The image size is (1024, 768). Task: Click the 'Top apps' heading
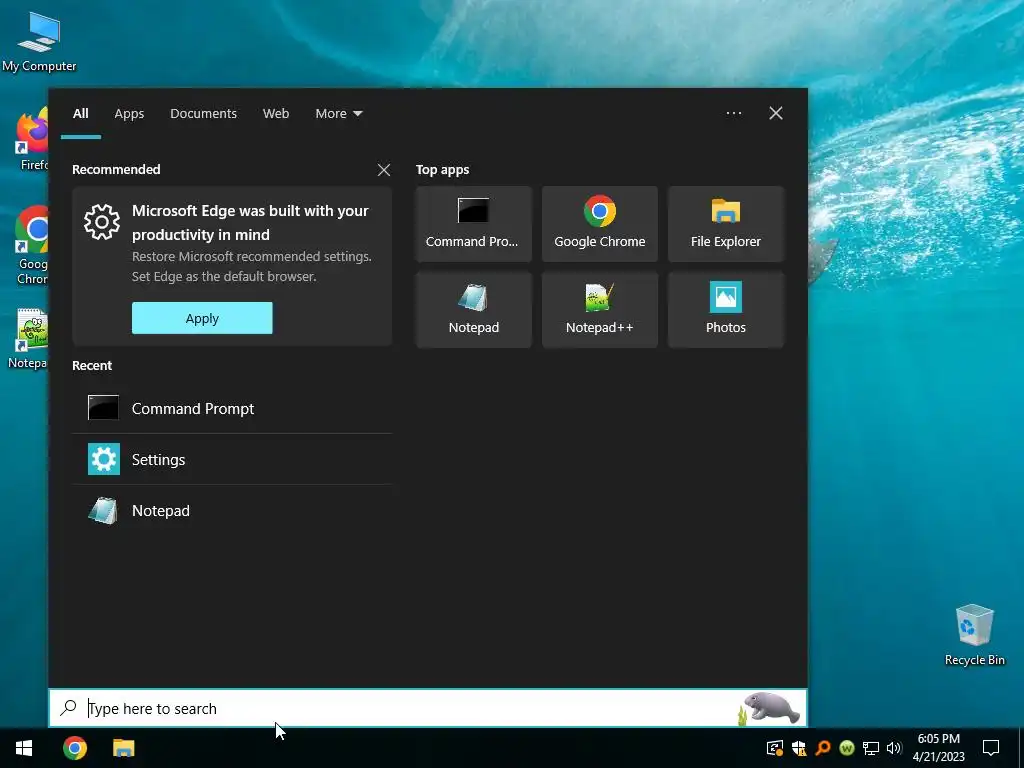443,170
